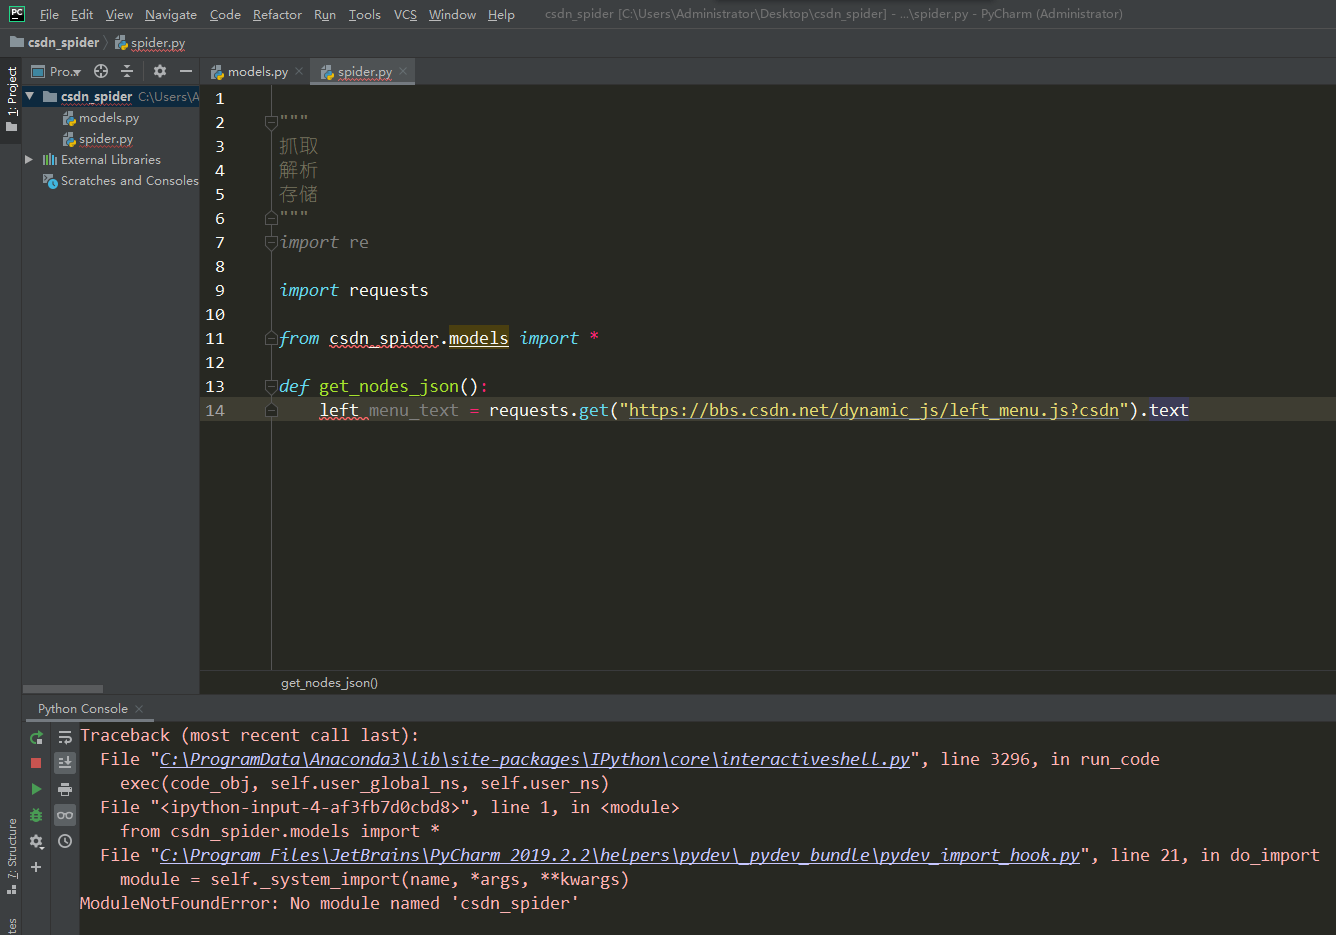Expand External Libraries node
This screenshot has height=935, width=1336.
coord(30,159)
